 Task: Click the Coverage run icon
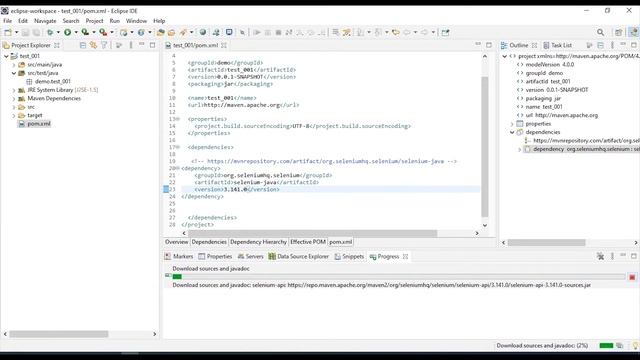(x=85, y=32)
